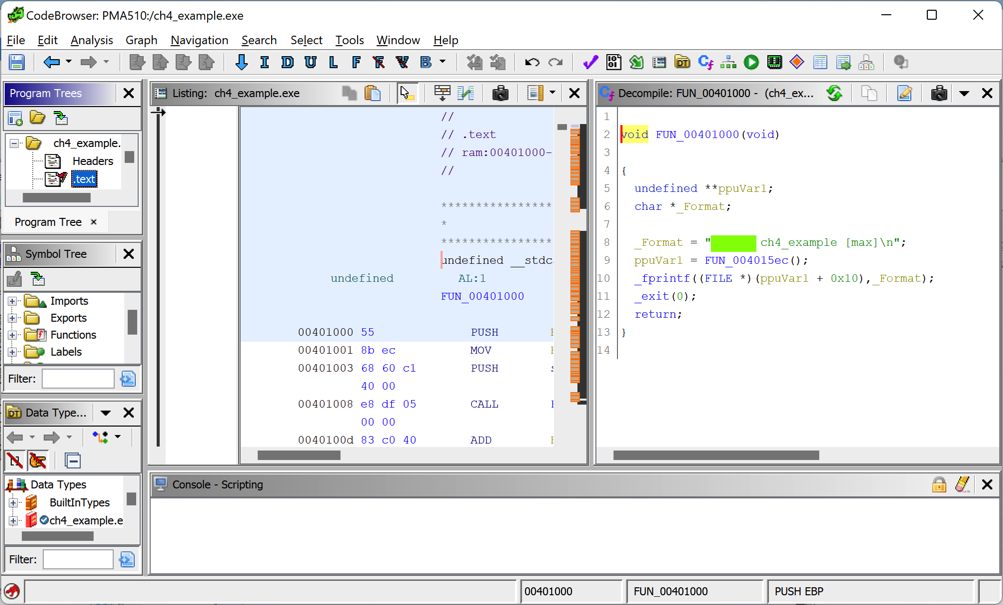The height and width of the screenshot is (605, 1003).
Task: Expand the Imports folder in Symbol Tree
Action: pyautogui.click(x=13, y=301)
